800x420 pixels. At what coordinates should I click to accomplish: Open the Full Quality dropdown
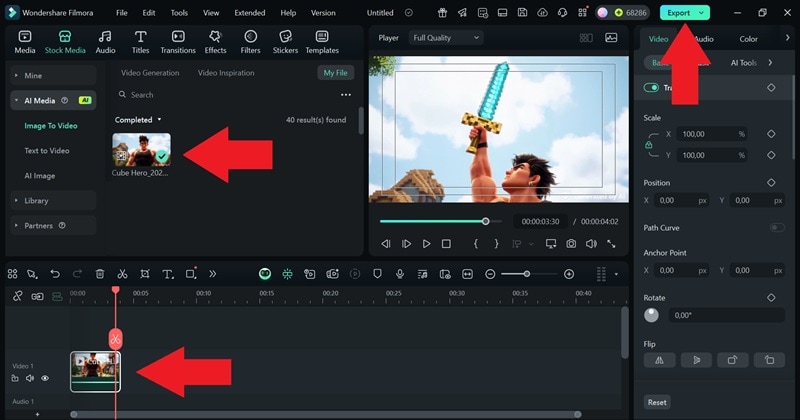446,37
